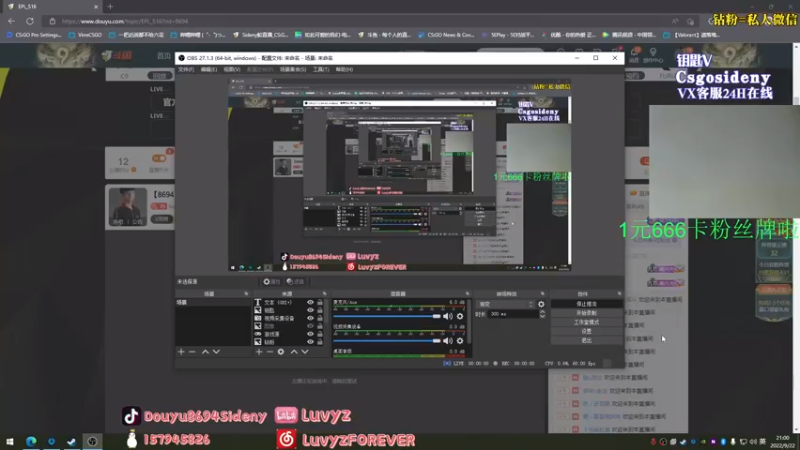Open the Windows Start menu
The height and width of the screenshot is (450, 800).
coord(10,441)
